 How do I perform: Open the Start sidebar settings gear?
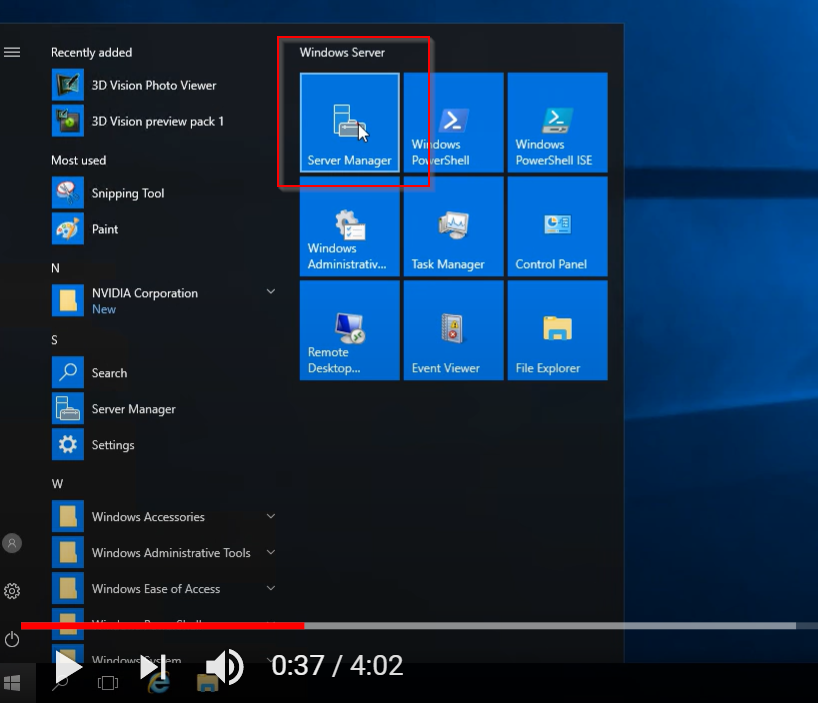12,591
